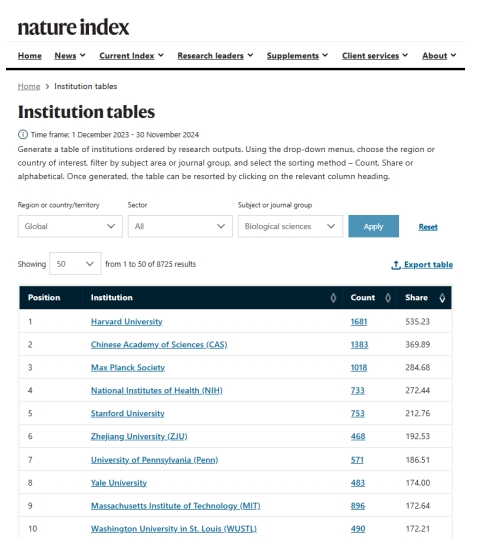484x557 pixels.
Task: Open Harvard University link
Action: 127,321
